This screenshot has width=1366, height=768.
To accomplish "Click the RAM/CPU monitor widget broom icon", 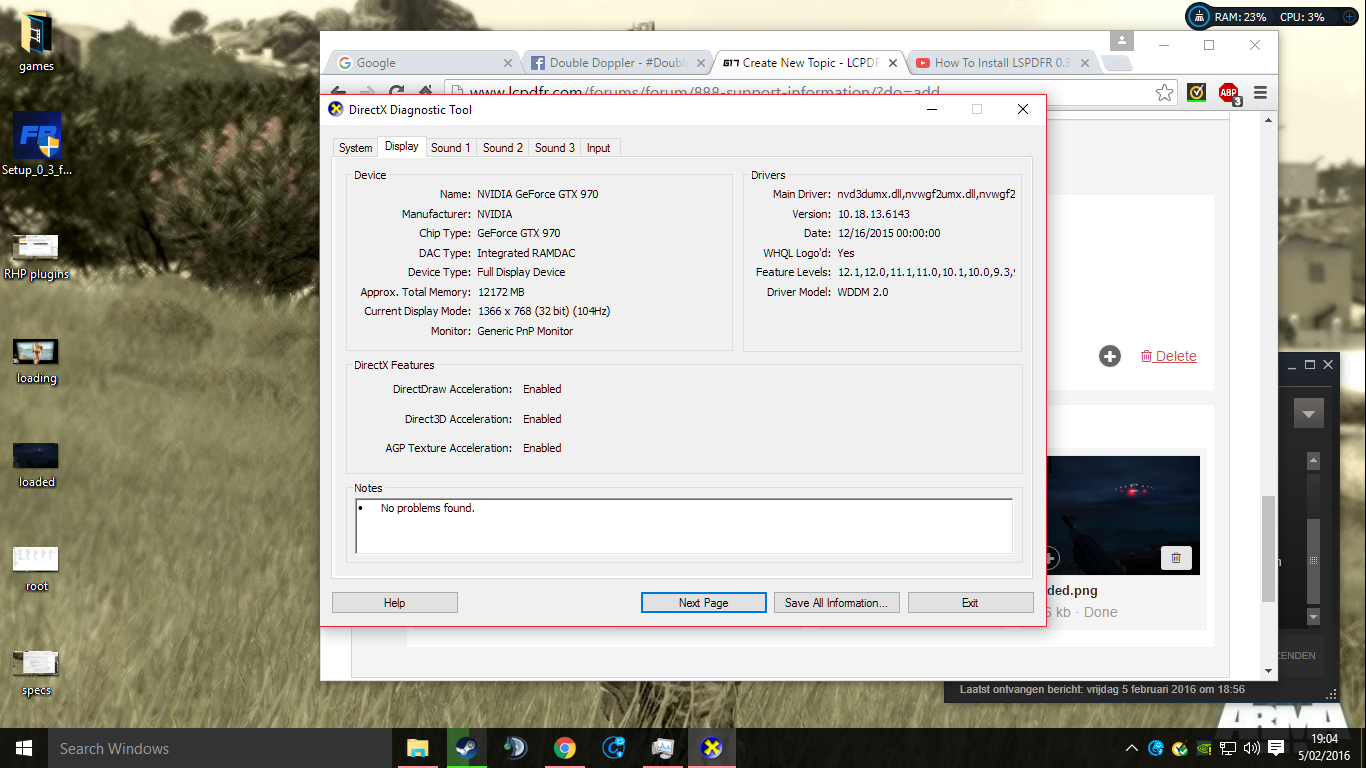I will coord(1199,17).
